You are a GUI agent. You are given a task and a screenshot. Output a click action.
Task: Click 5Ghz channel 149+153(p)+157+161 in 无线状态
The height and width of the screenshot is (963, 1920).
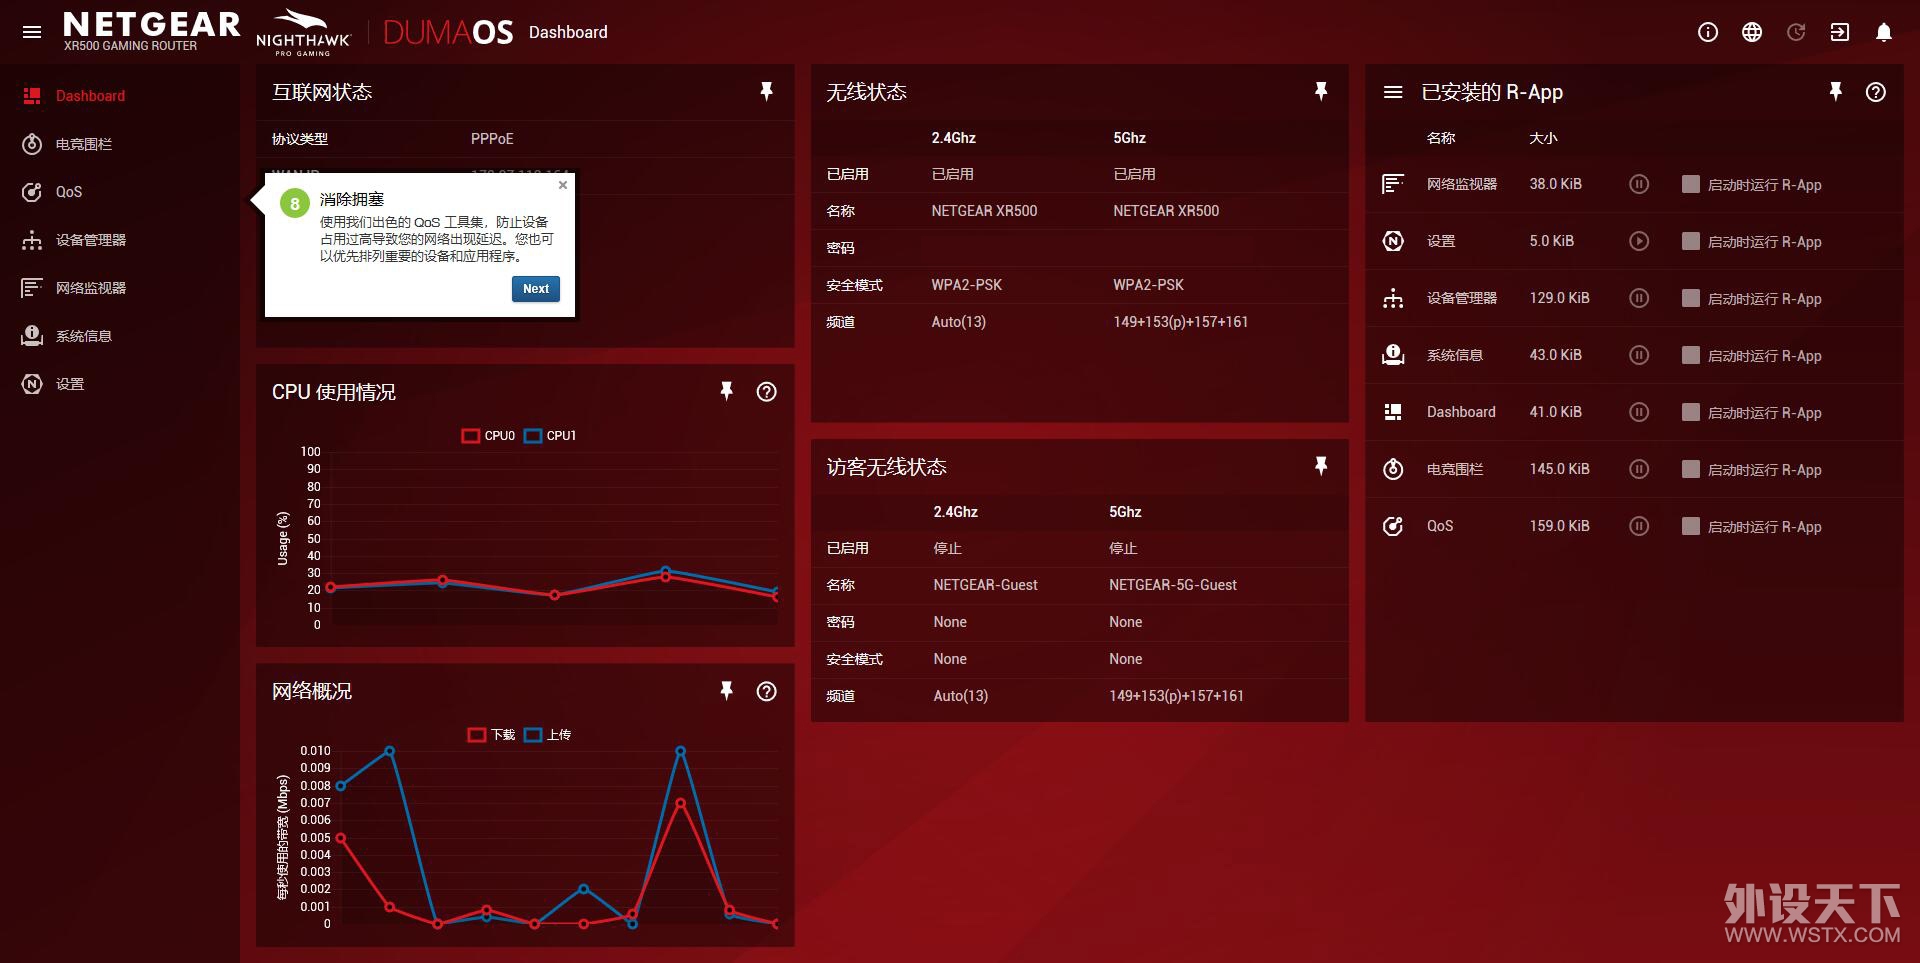1180,322
